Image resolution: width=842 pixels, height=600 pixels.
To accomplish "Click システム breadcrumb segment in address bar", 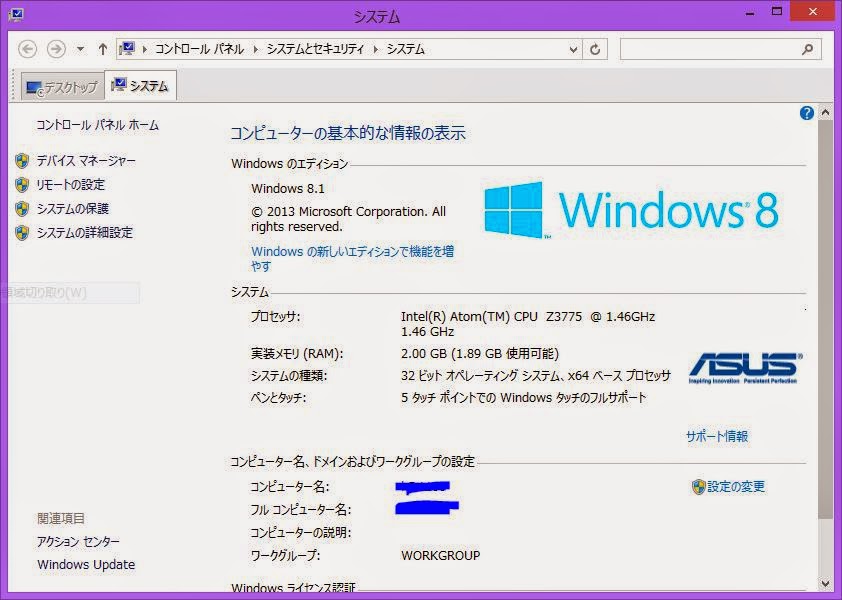I will (406, 49).
